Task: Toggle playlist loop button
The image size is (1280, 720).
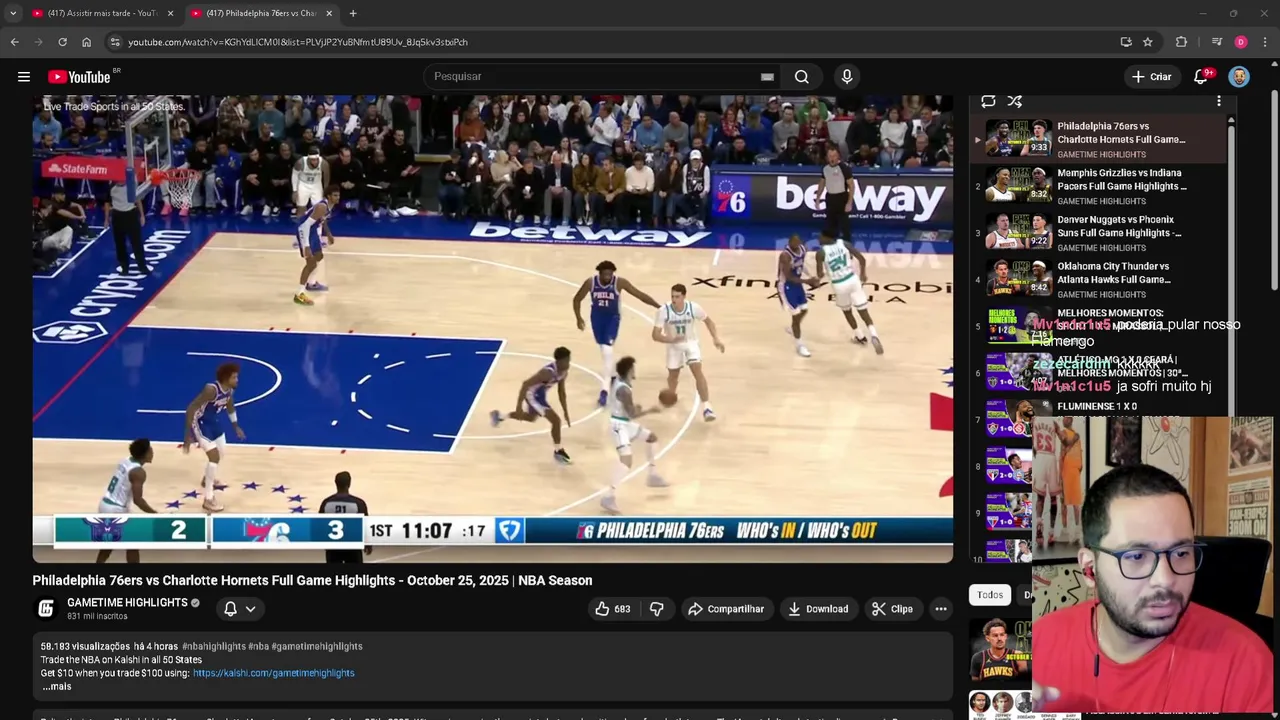Action: click(988, 101)
